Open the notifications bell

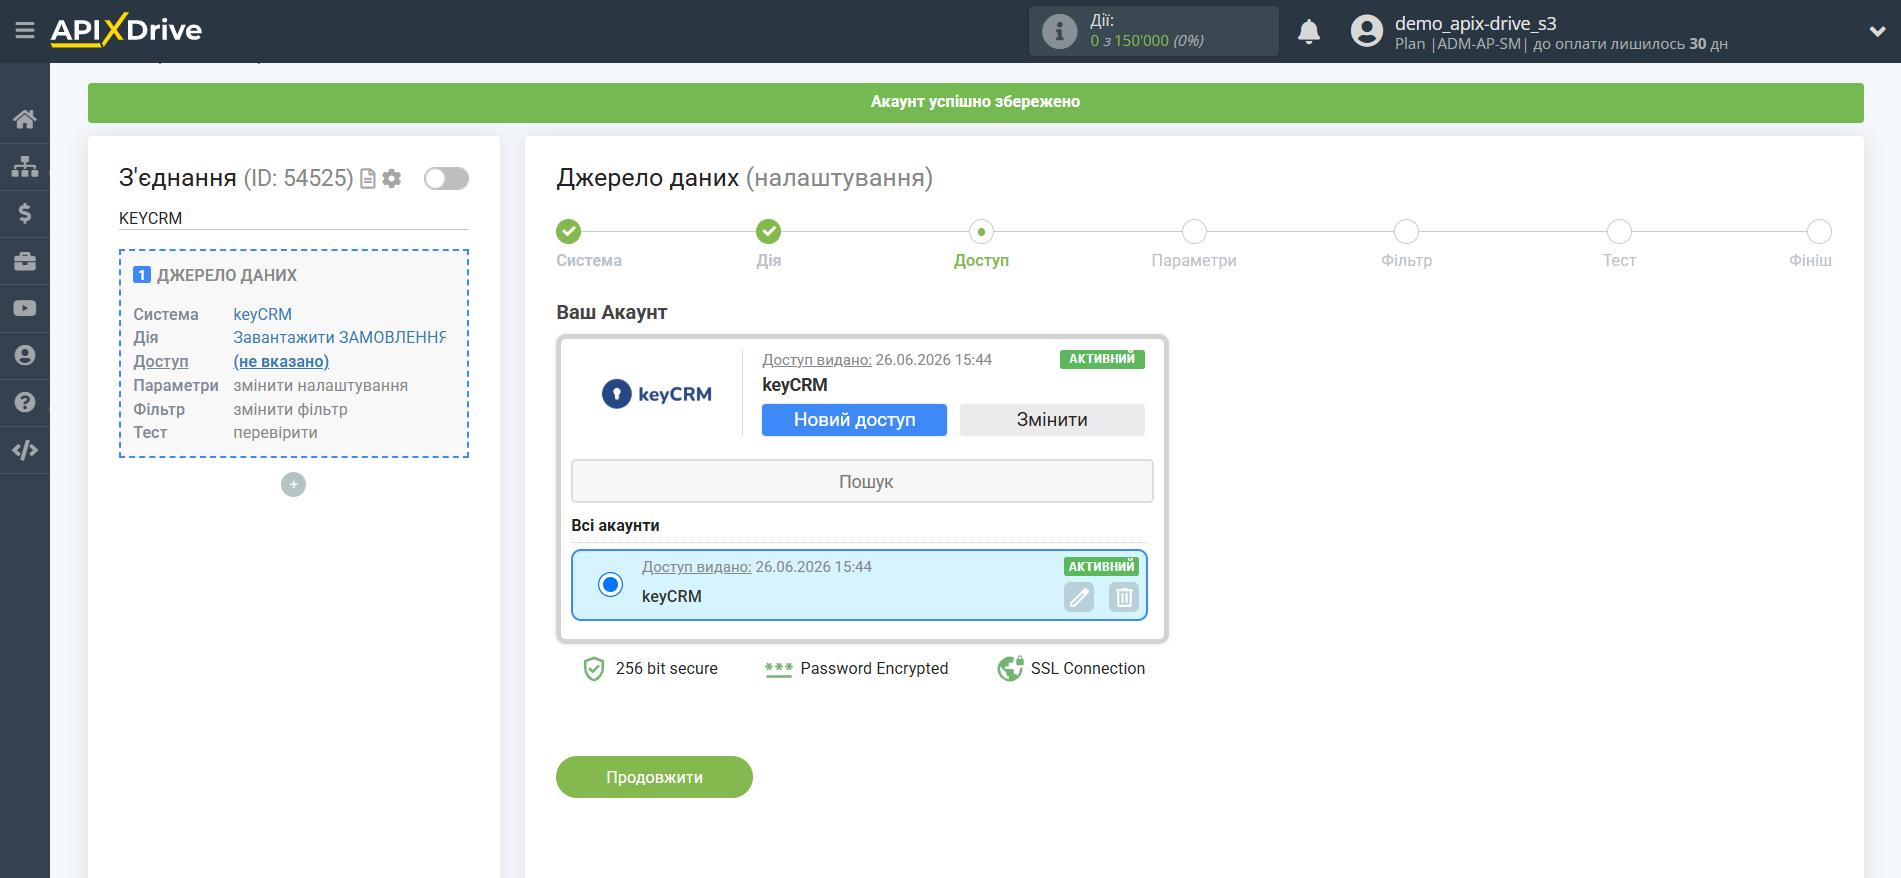tap(1308, 32)
